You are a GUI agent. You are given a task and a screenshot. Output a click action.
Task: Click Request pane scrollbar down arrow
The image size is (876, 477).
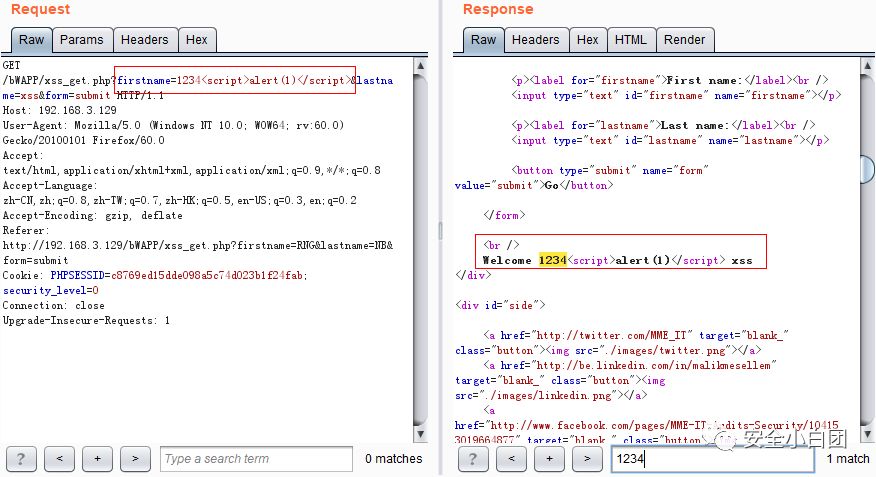click(x=421, y=433)
